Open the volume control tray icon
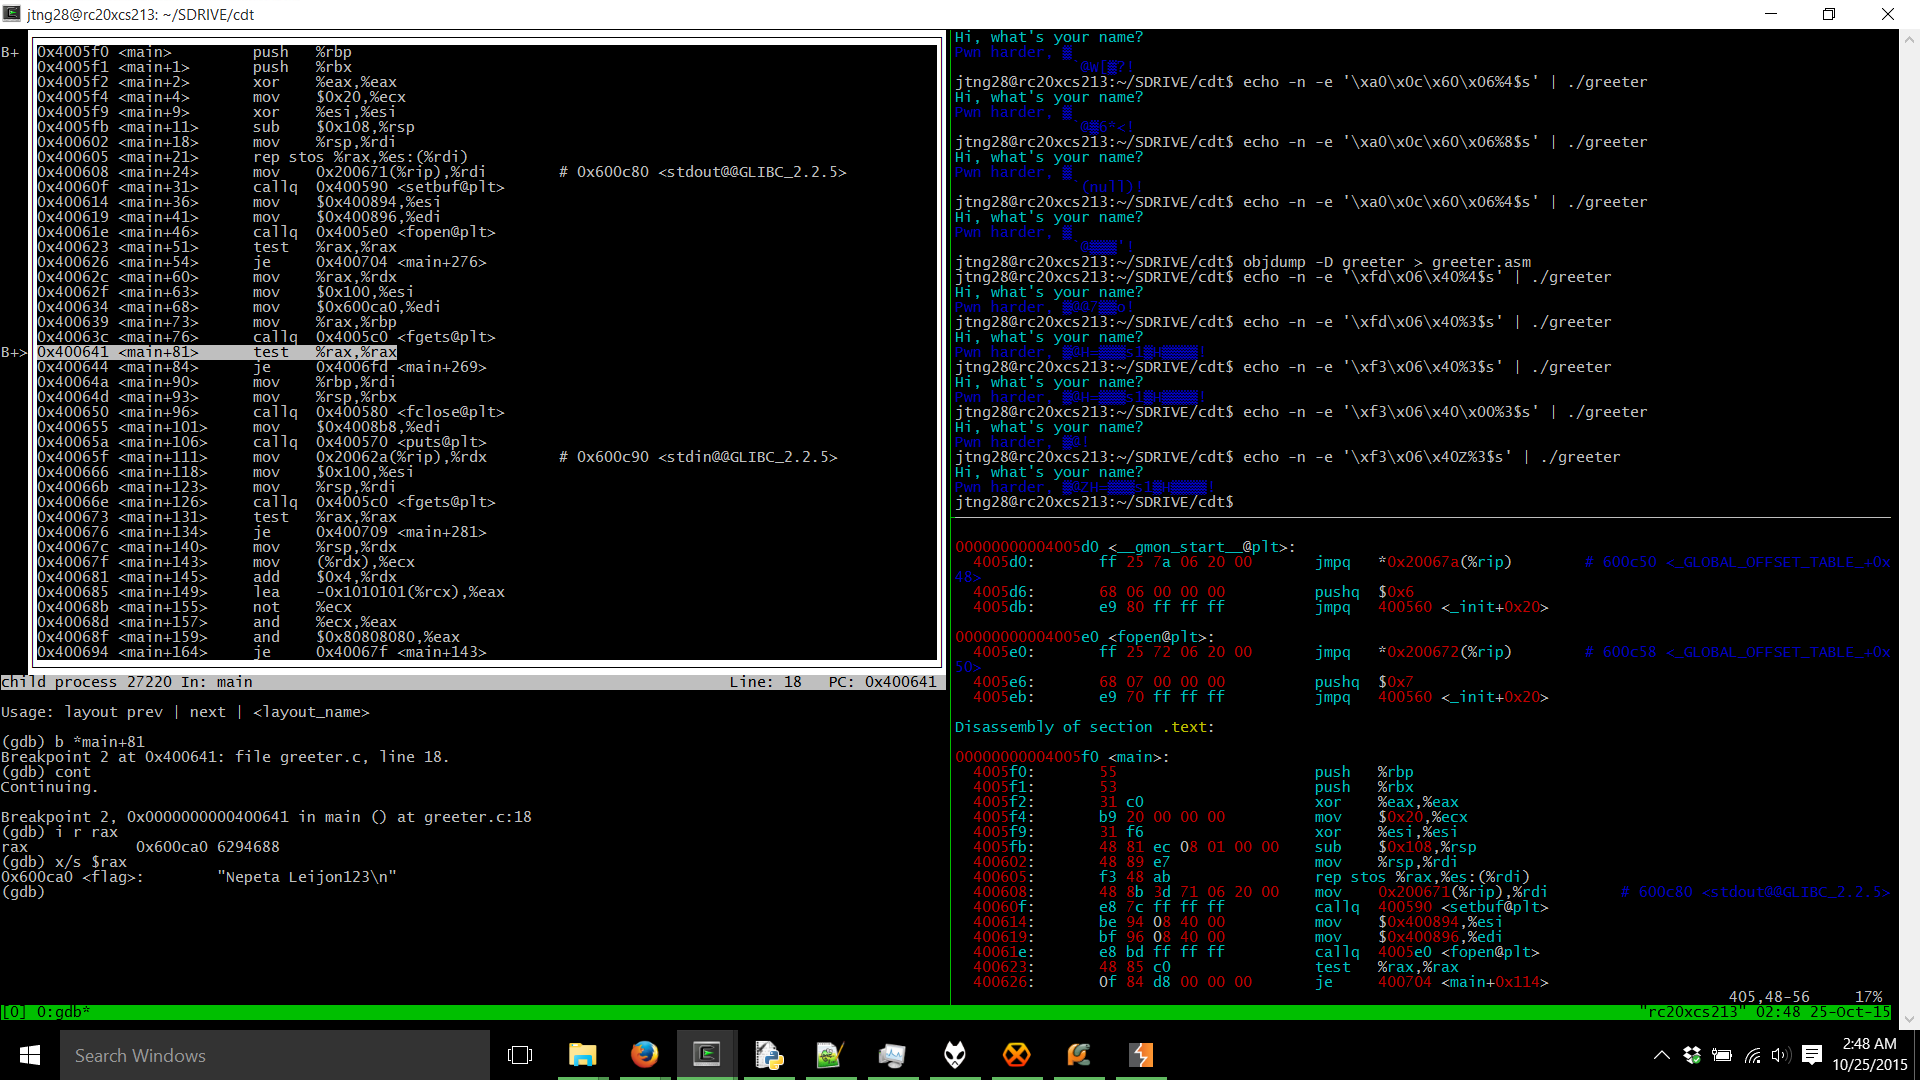This screenshot has width=1920, height=1080. [x=1780, y=1055]
